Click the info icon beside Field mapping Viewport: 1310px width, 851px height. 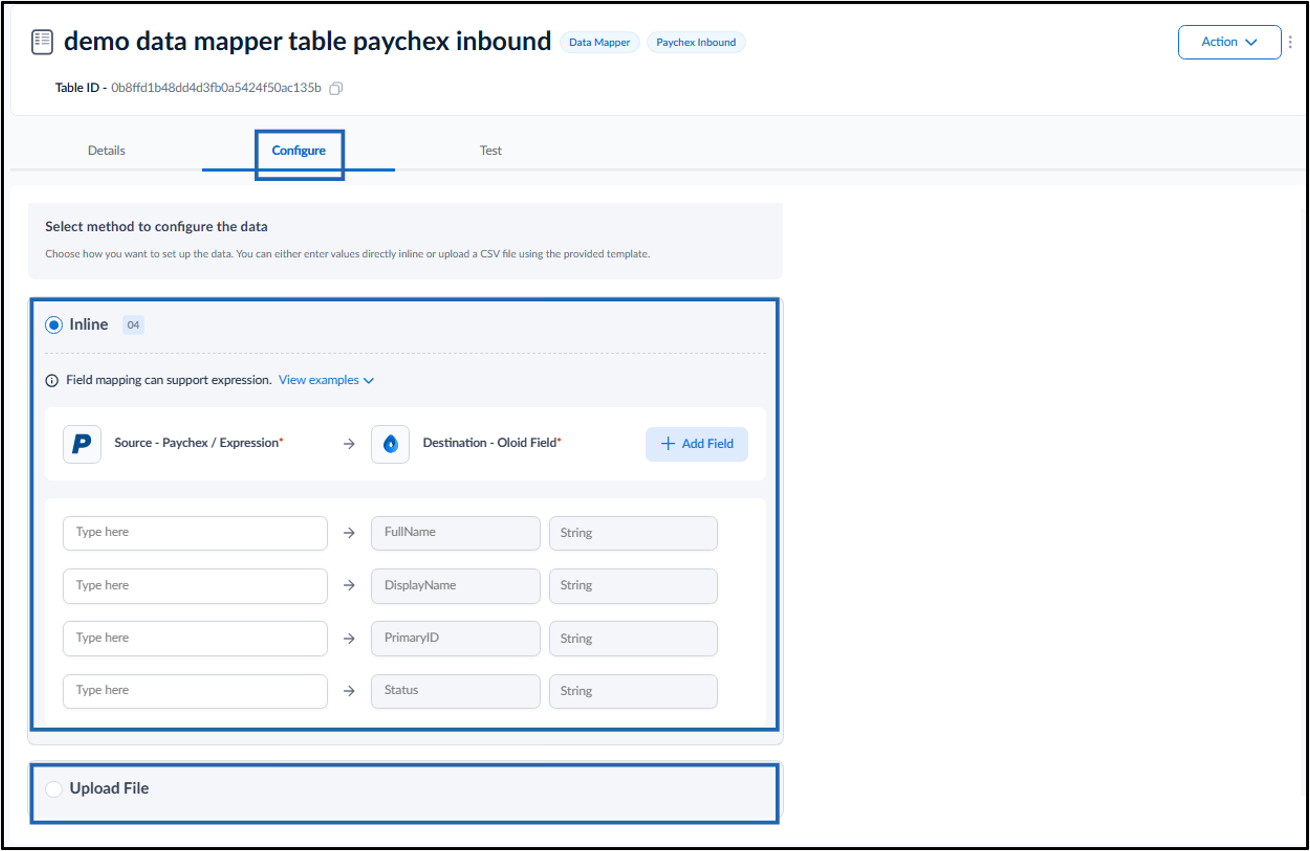click(x=52, y=381)
